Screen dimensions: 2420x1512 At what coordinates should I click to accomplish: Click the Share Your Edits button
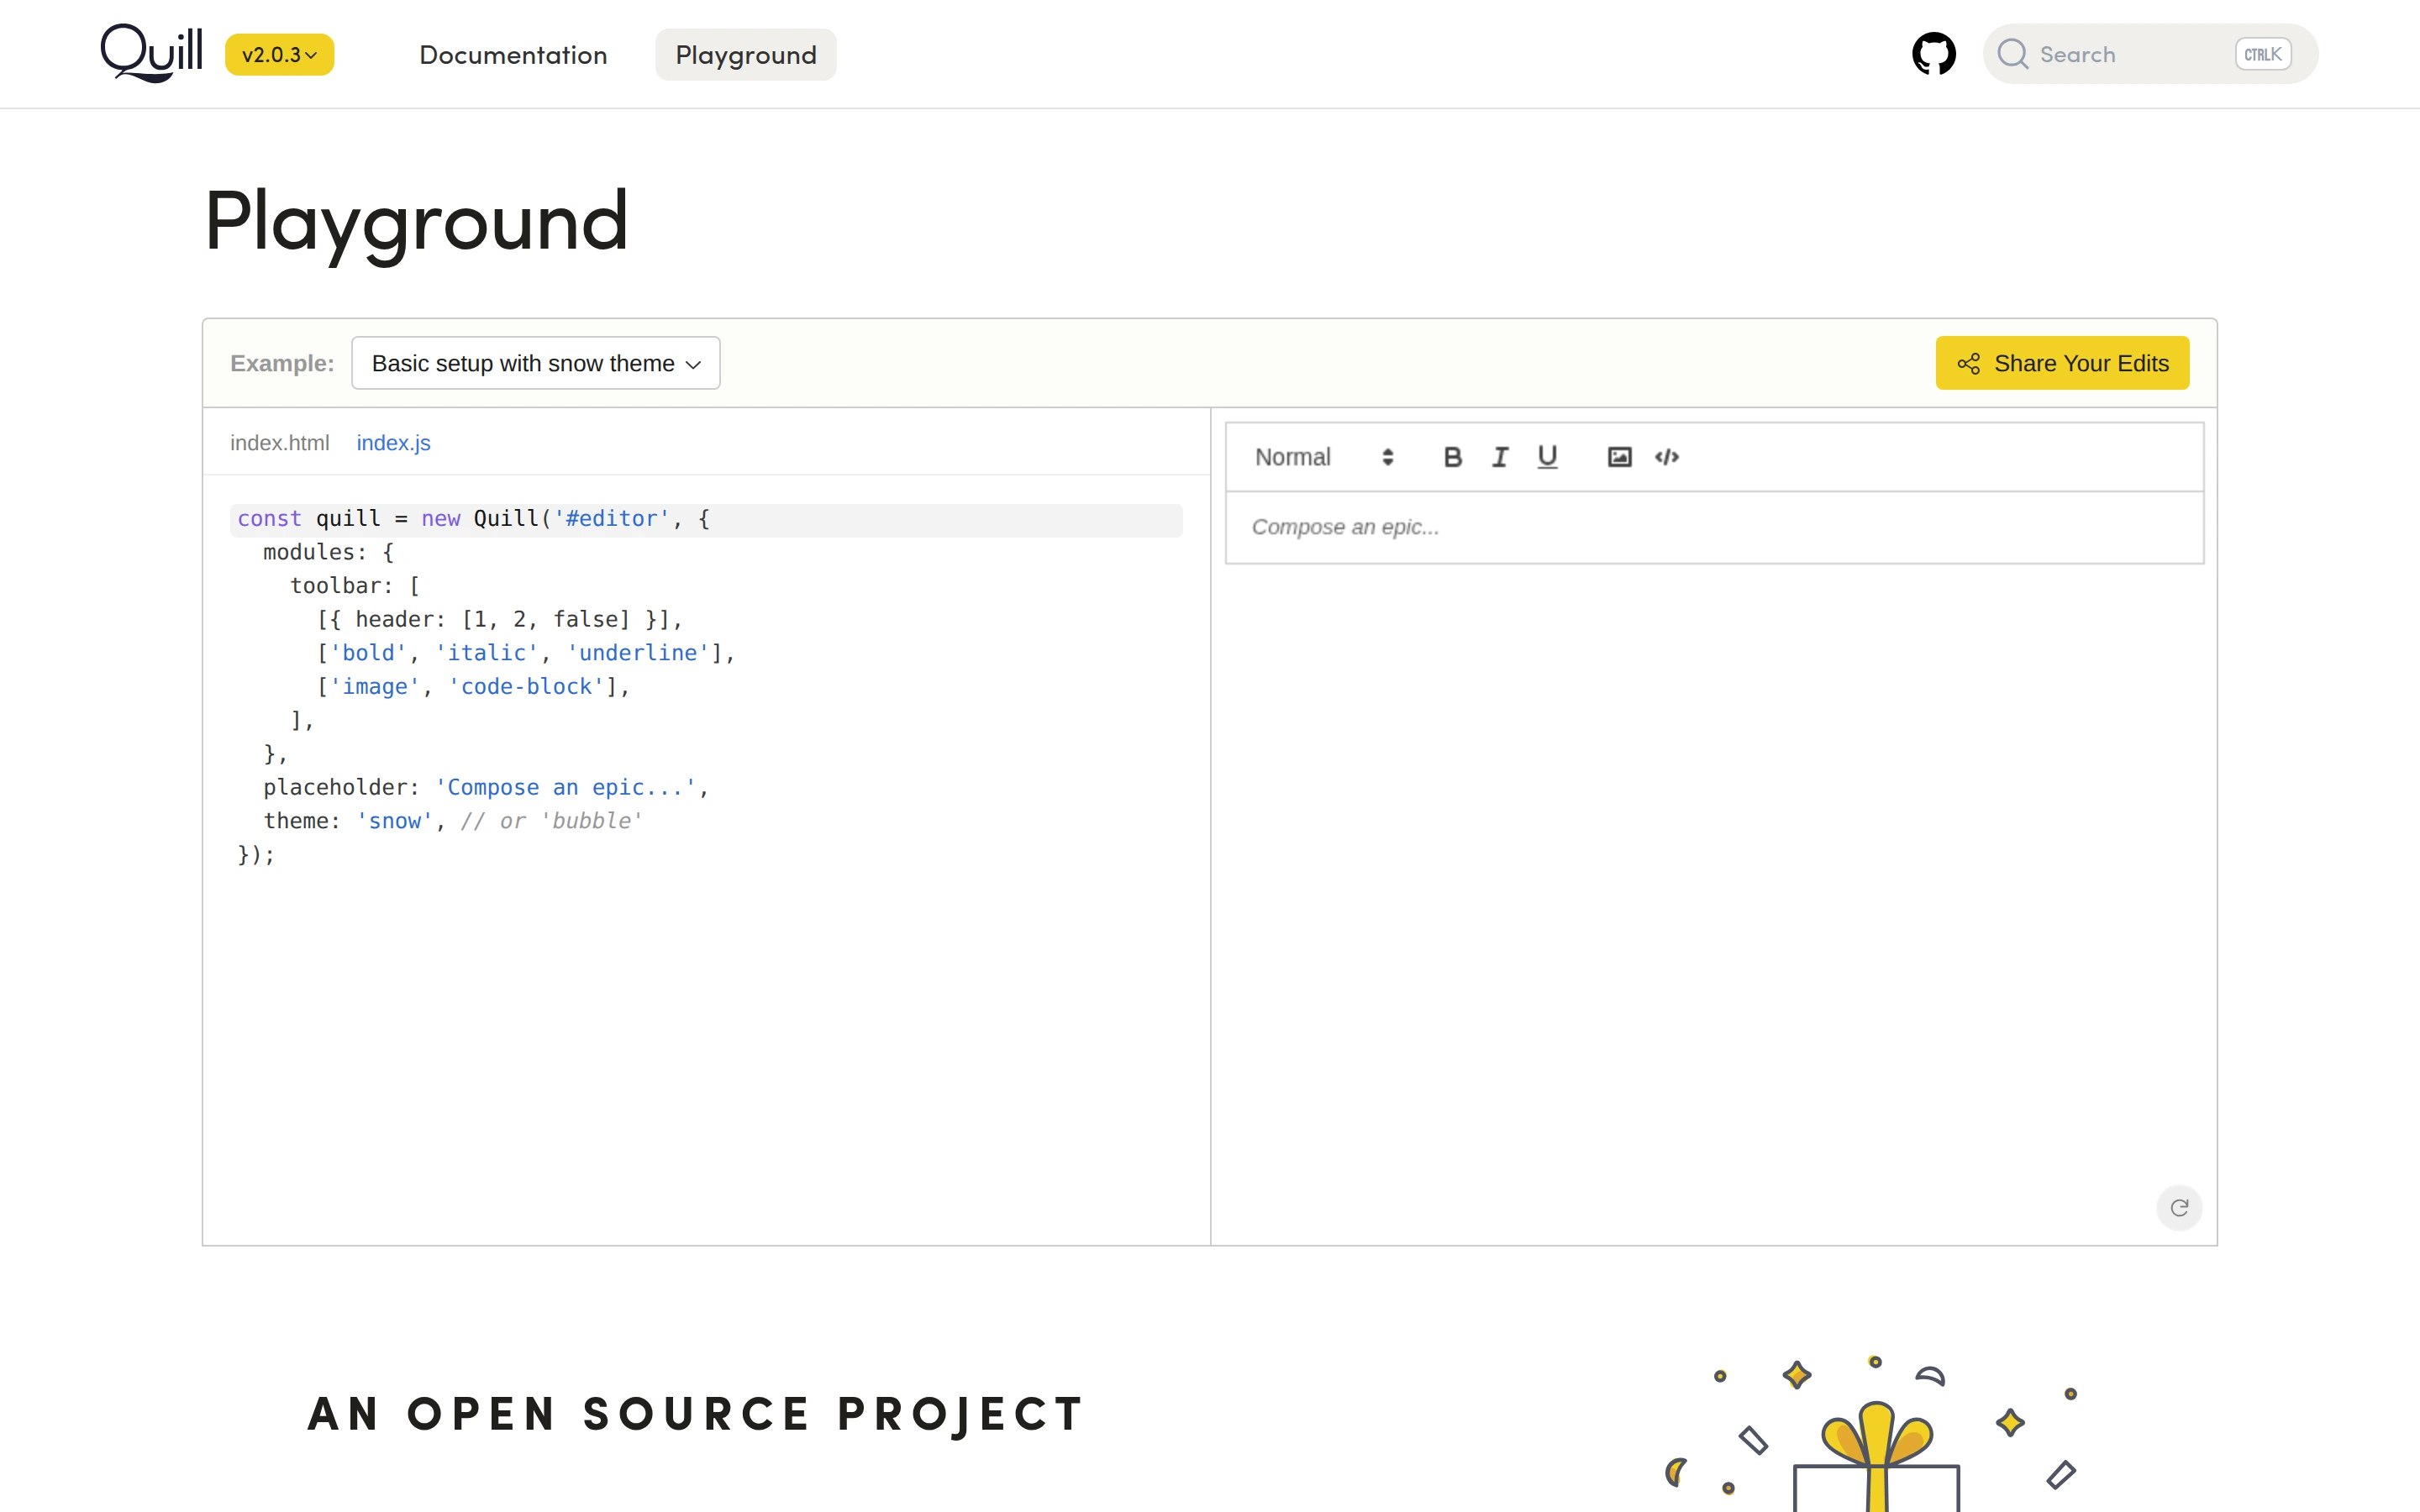click(x=2062, y=363)
